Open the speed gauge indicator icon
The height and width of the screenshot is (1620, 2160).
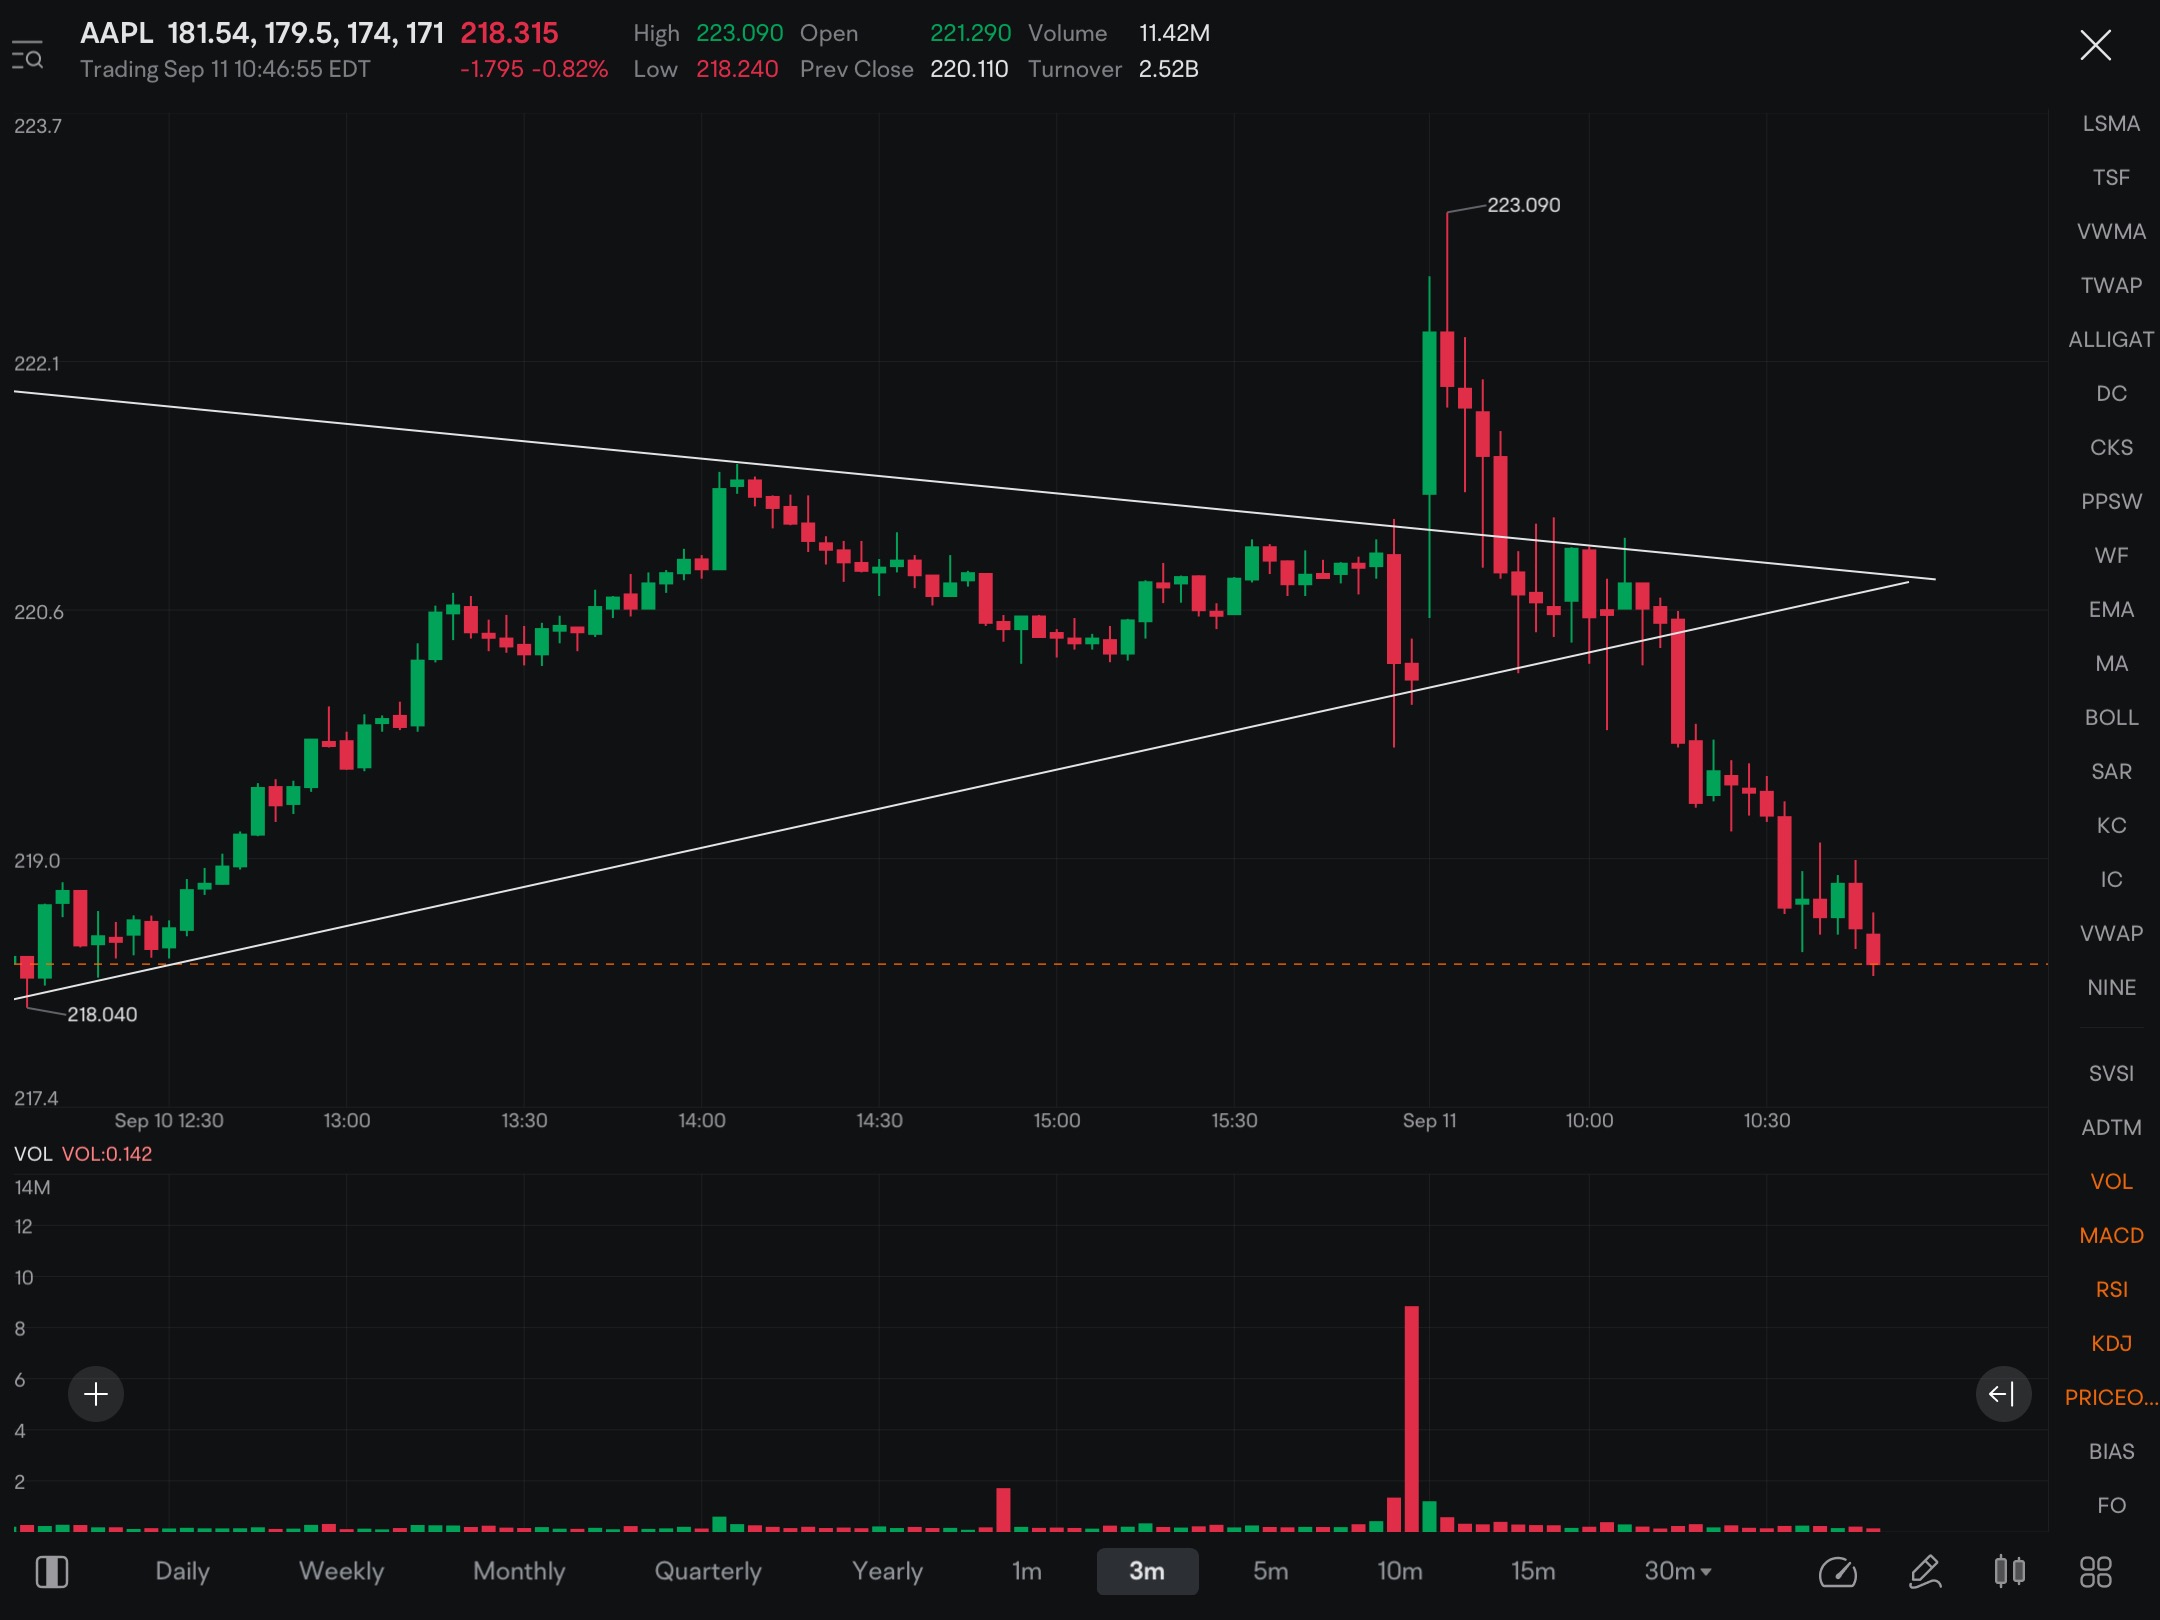[1837, 1571]
